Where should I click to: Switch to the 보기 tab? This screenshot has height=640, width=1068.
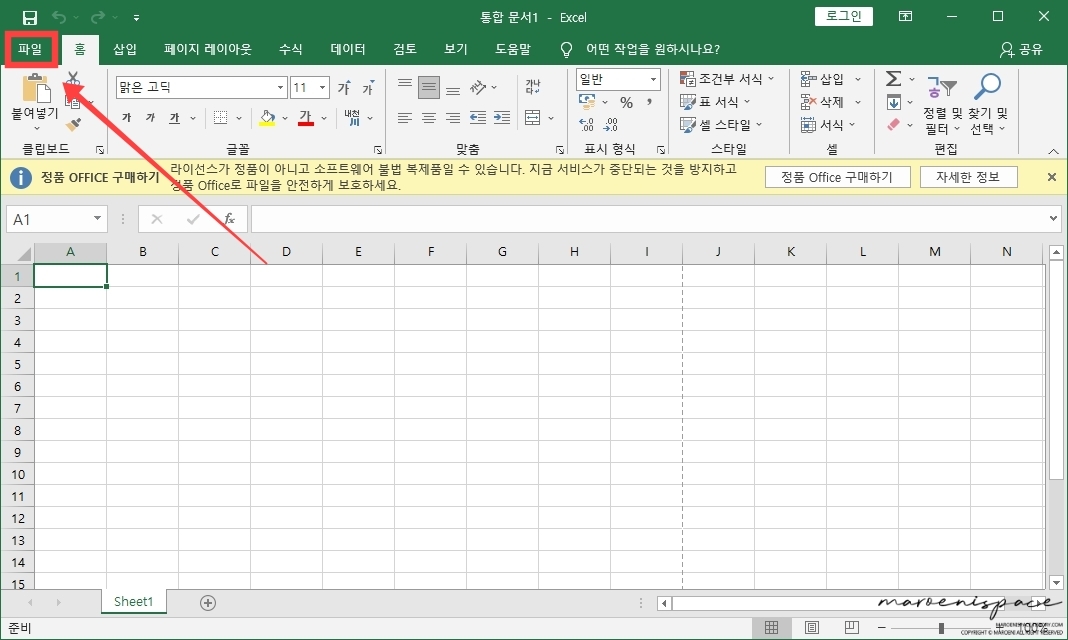point(456,49)
